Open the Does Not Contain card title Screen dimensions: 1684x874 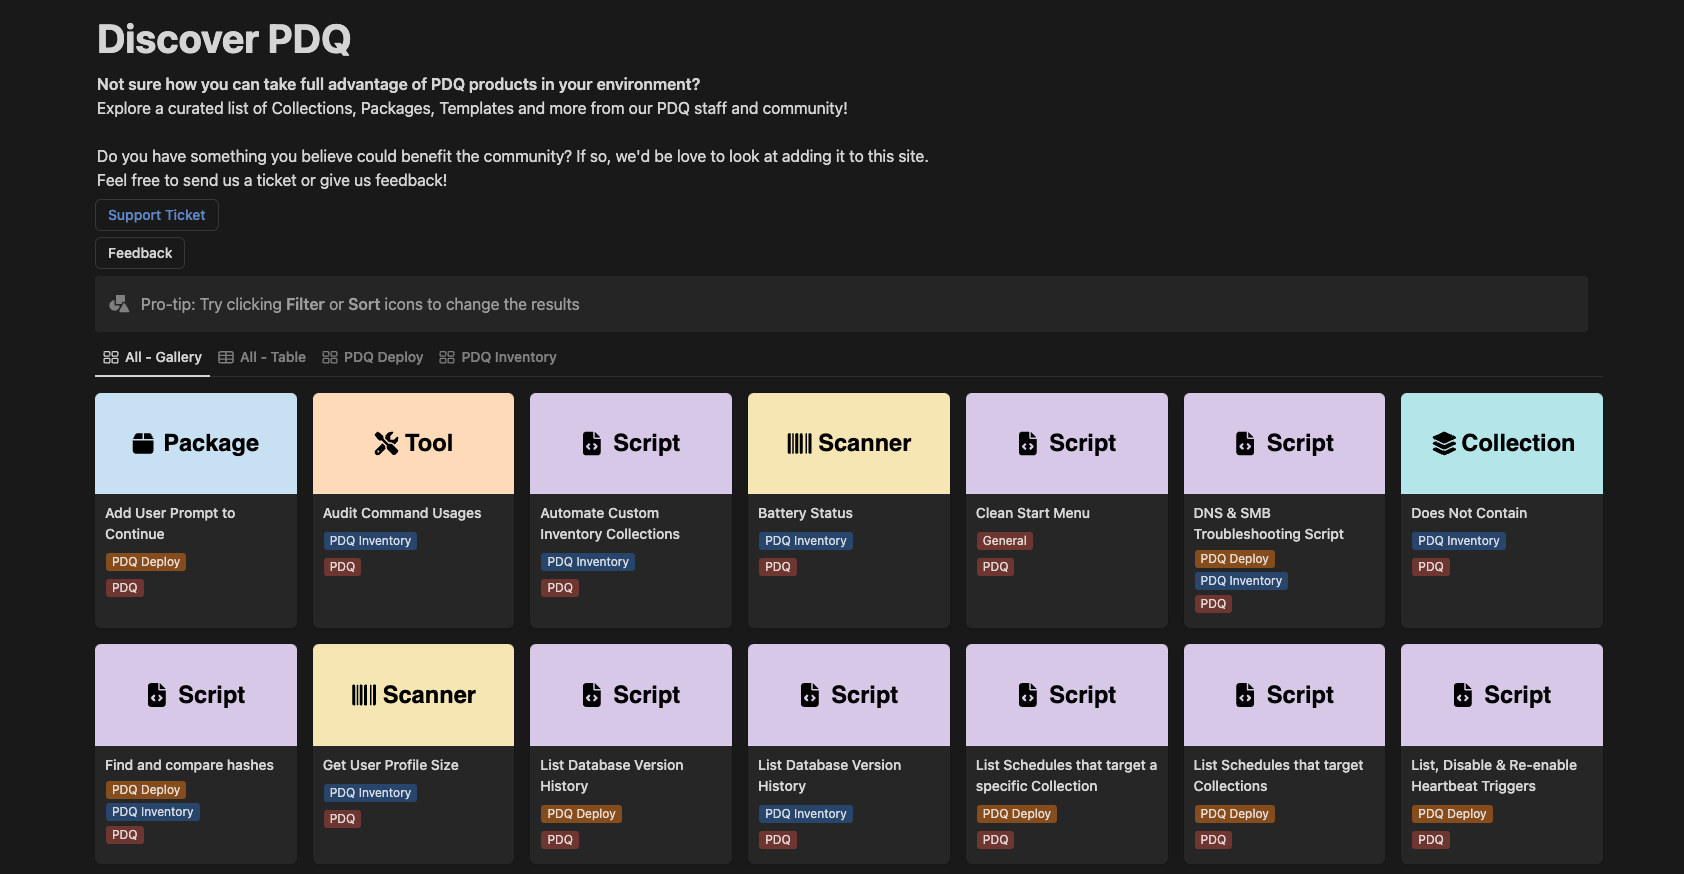(1469, 513)
